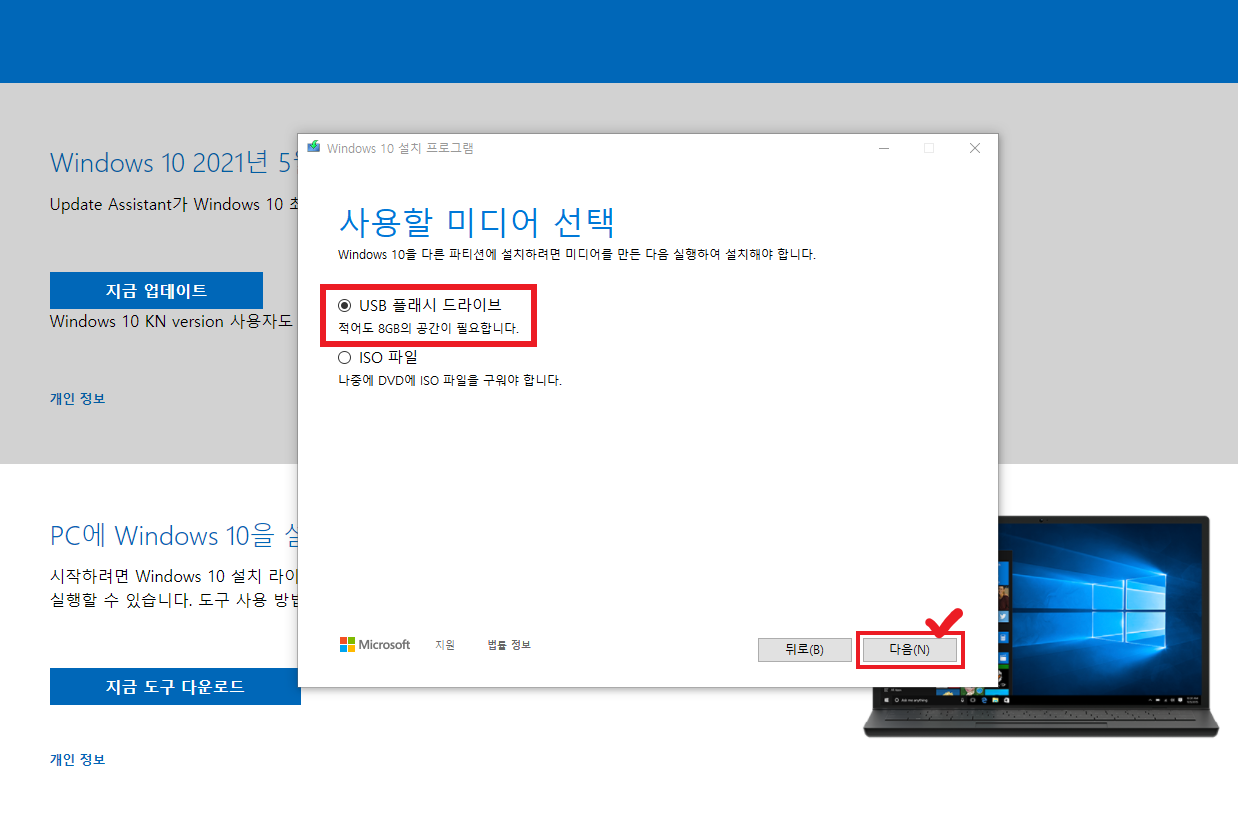The image size is (1238, 820).
Task: Click text 나중에 DVD에 ISO 파일을 구워야 합니다.
Action: 450,381
